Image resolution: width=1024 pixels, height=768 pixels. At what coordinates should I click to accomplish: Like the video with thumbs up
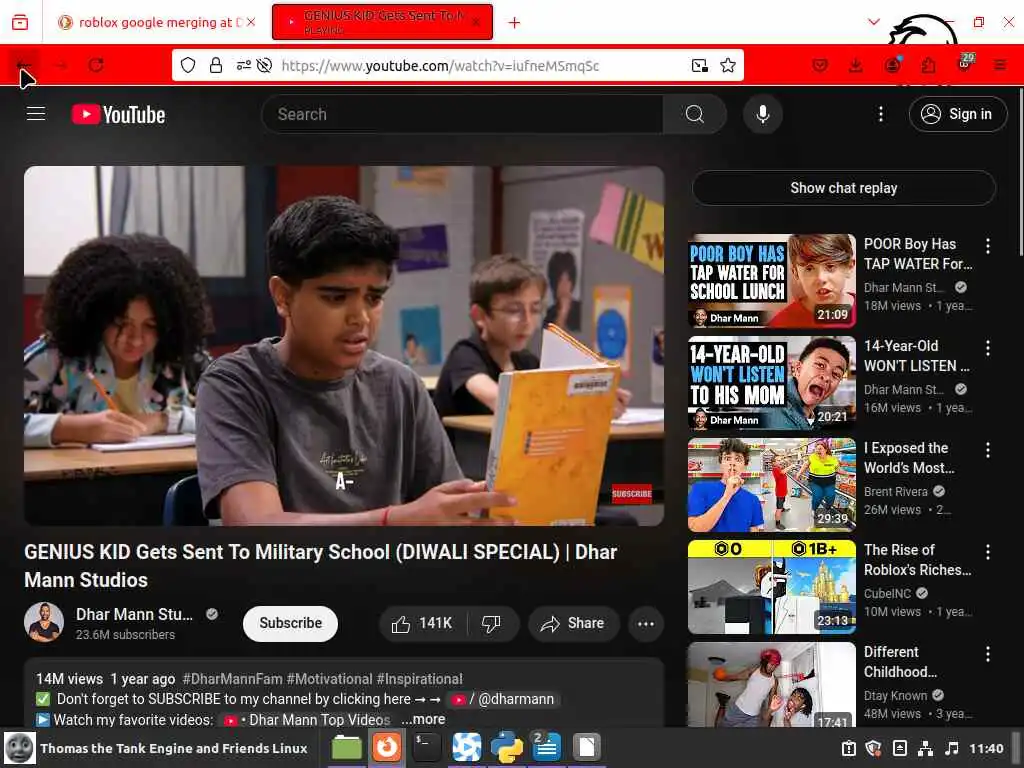tap(423, 624)
